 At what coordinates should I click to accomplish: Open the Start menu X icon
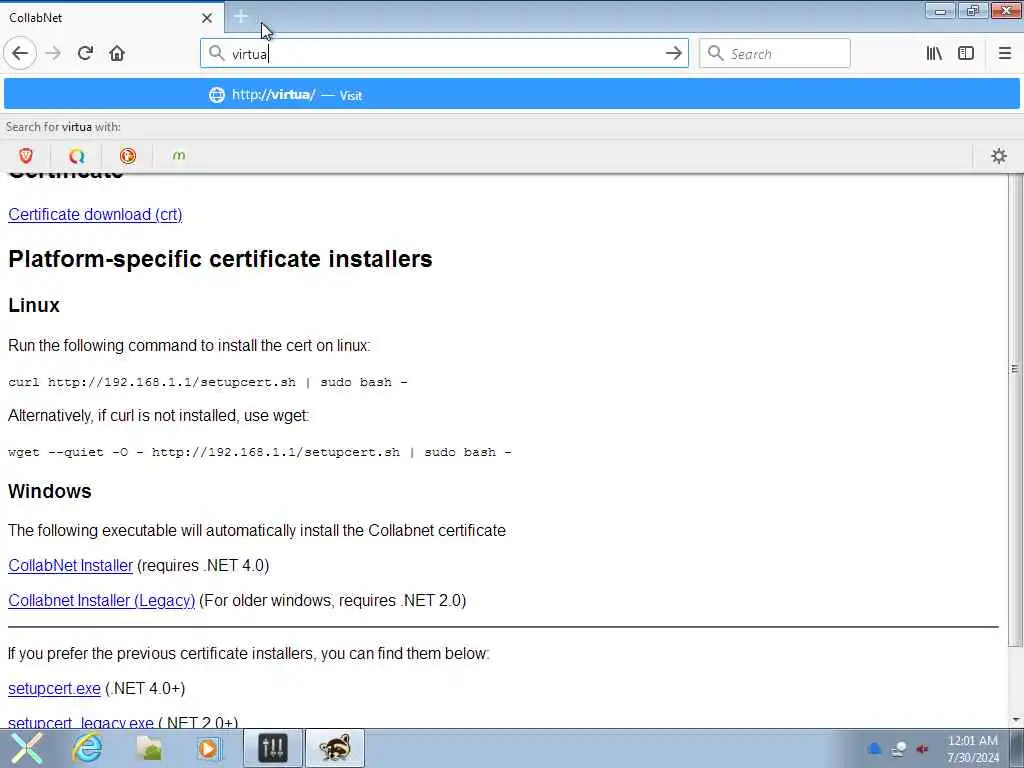[x=26, y=748]
